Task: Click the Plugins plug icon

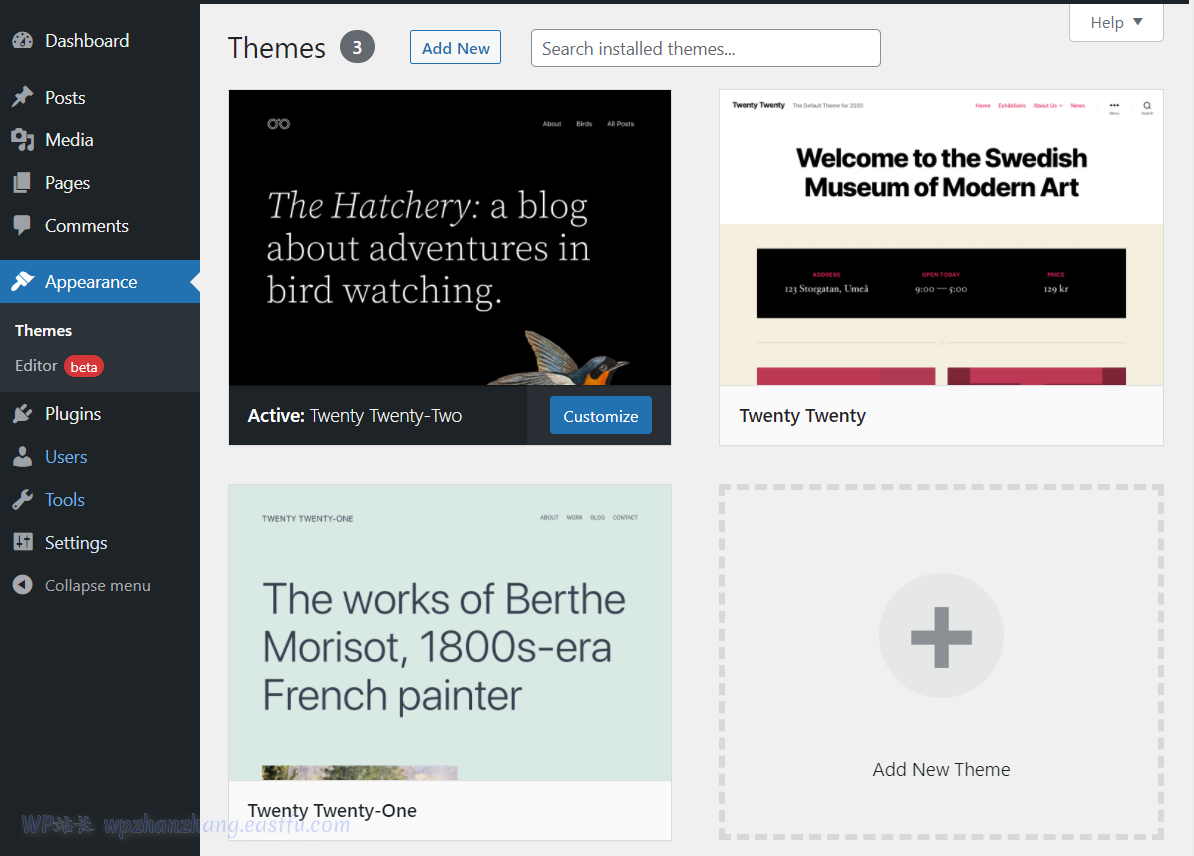Action: click(x=23, y=414)
